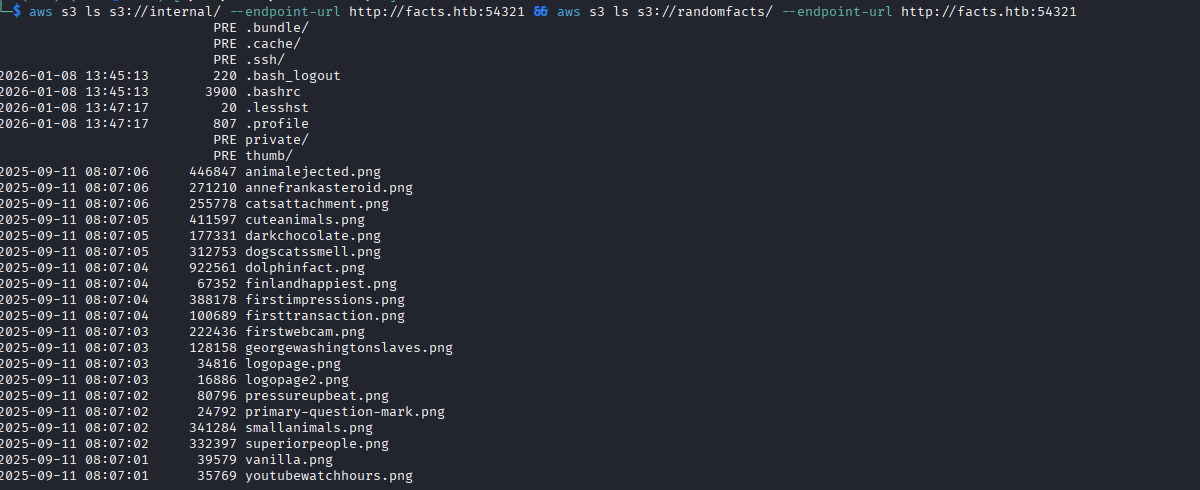Click primary-question-mark.png filename

point(344,412)
